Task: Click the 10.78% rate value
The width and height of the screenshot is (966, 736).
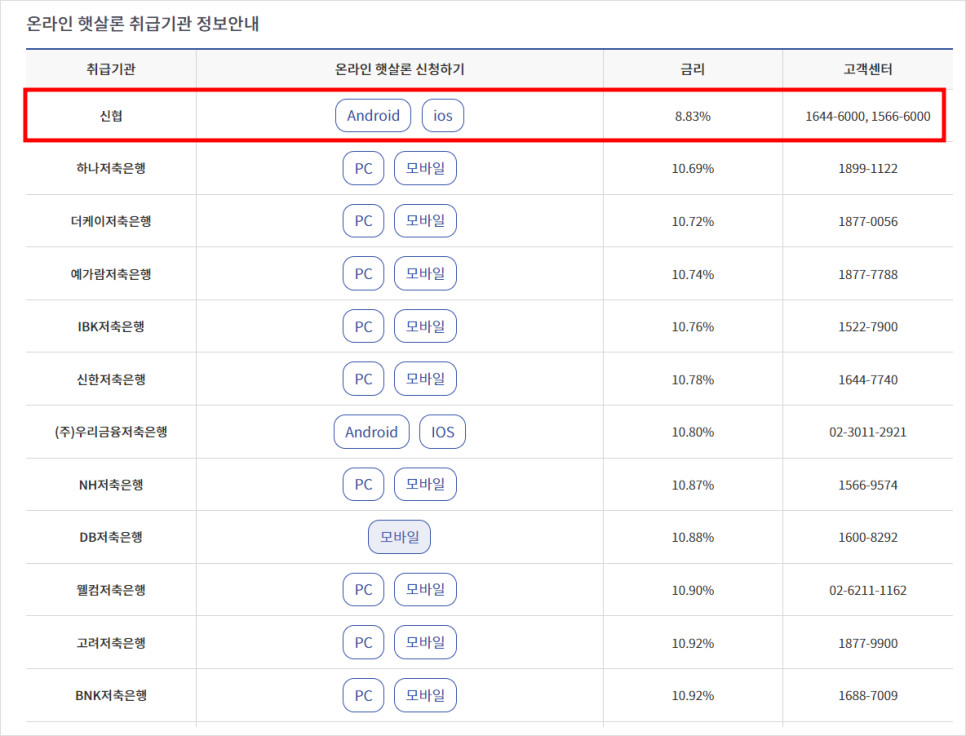Action: tap(692, 379)
